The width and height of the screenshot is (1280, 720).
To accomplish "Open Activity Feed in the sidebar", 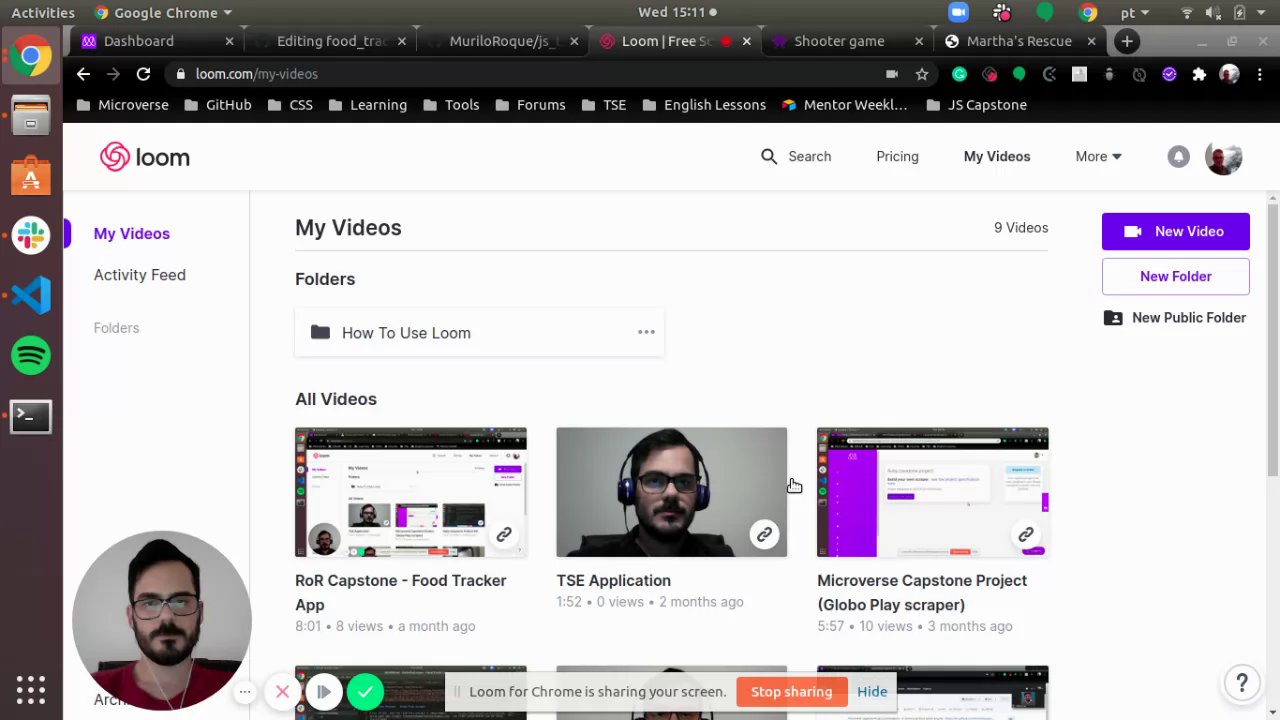I will pyautogui.click(x=139, y=275).
